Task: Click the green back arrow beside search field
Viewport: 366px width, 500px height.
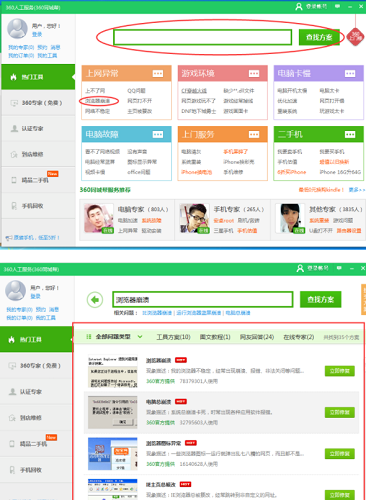Action: [95, 300]
